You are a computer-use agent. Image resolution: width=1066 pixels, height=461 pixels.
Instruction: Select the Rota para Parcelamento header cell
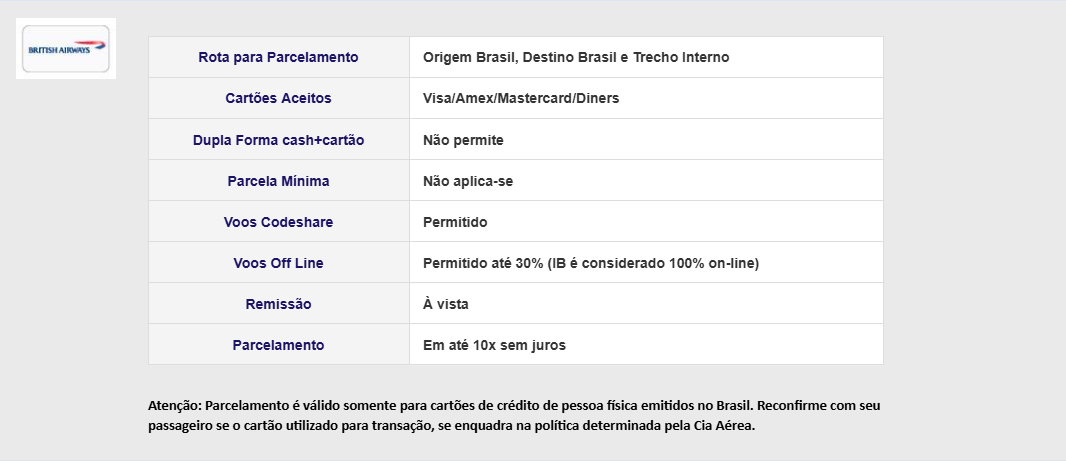279,57
